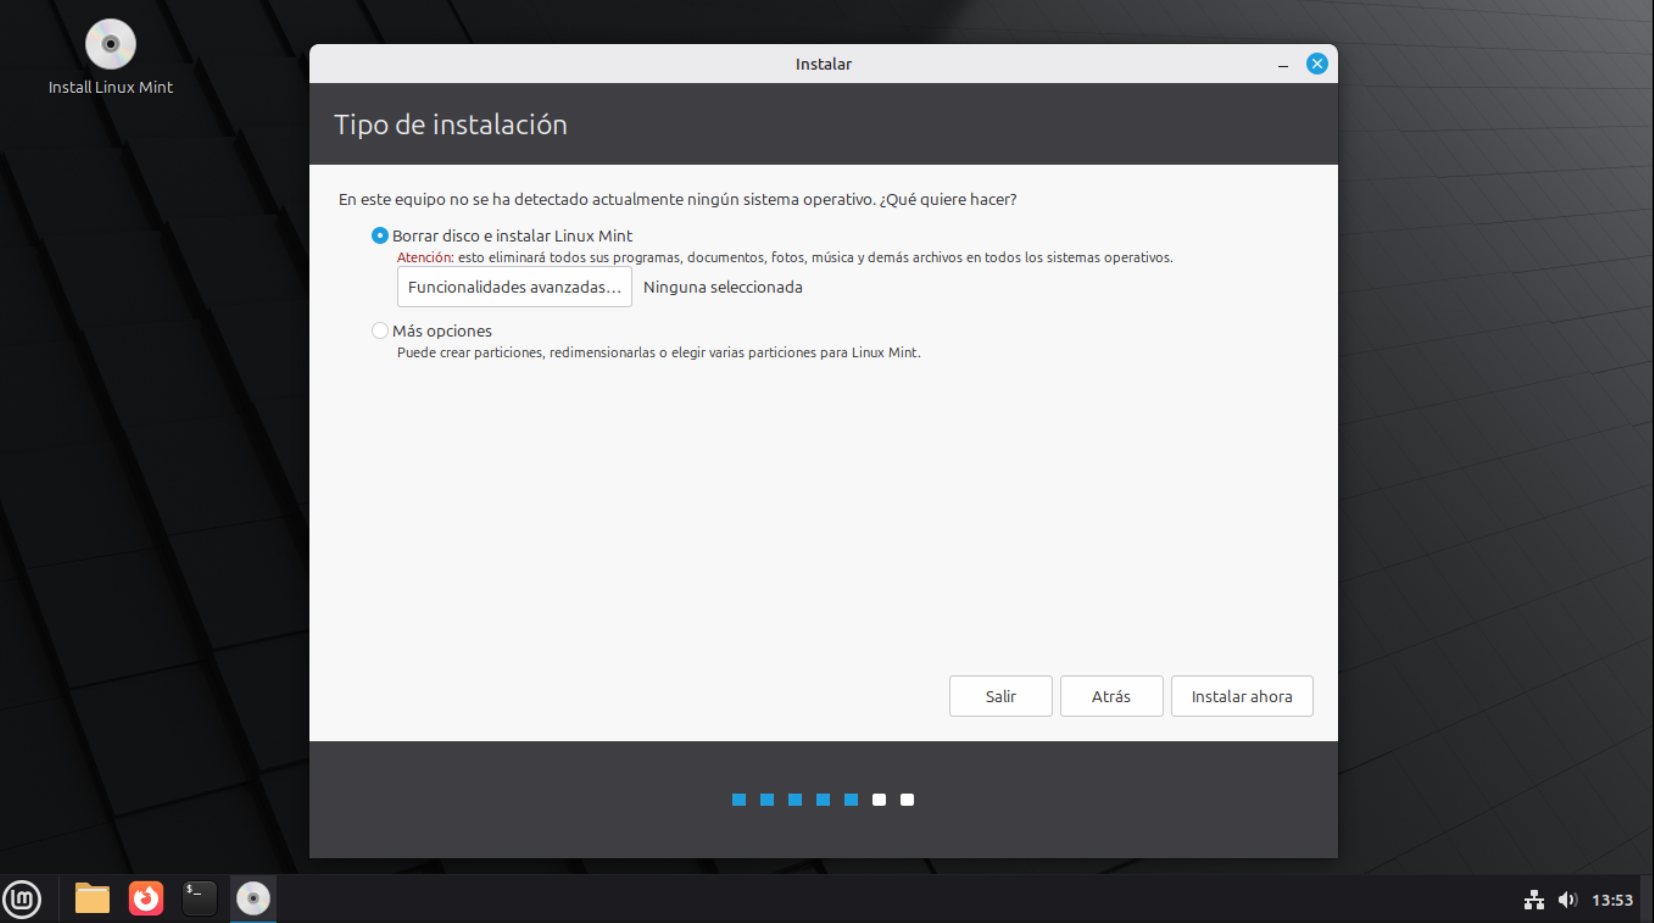Launch the file manager from the taskbar
Viewport: 1654px width, 923px height.
(x=92, y=899)
